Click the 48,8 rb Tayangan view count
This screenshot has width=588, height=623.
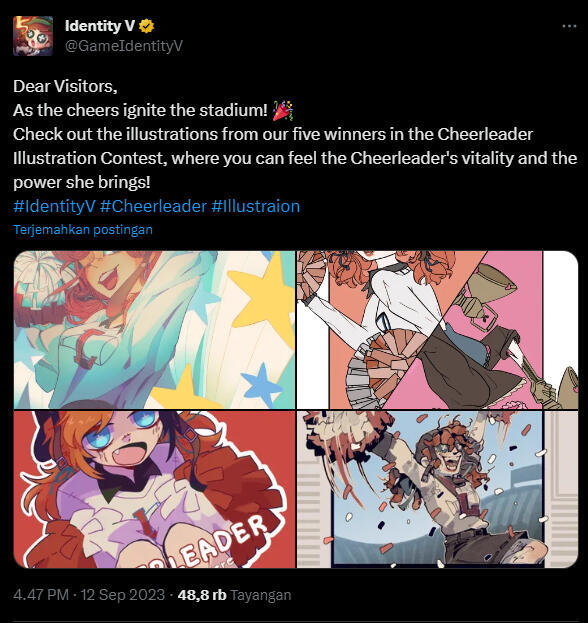234,595
